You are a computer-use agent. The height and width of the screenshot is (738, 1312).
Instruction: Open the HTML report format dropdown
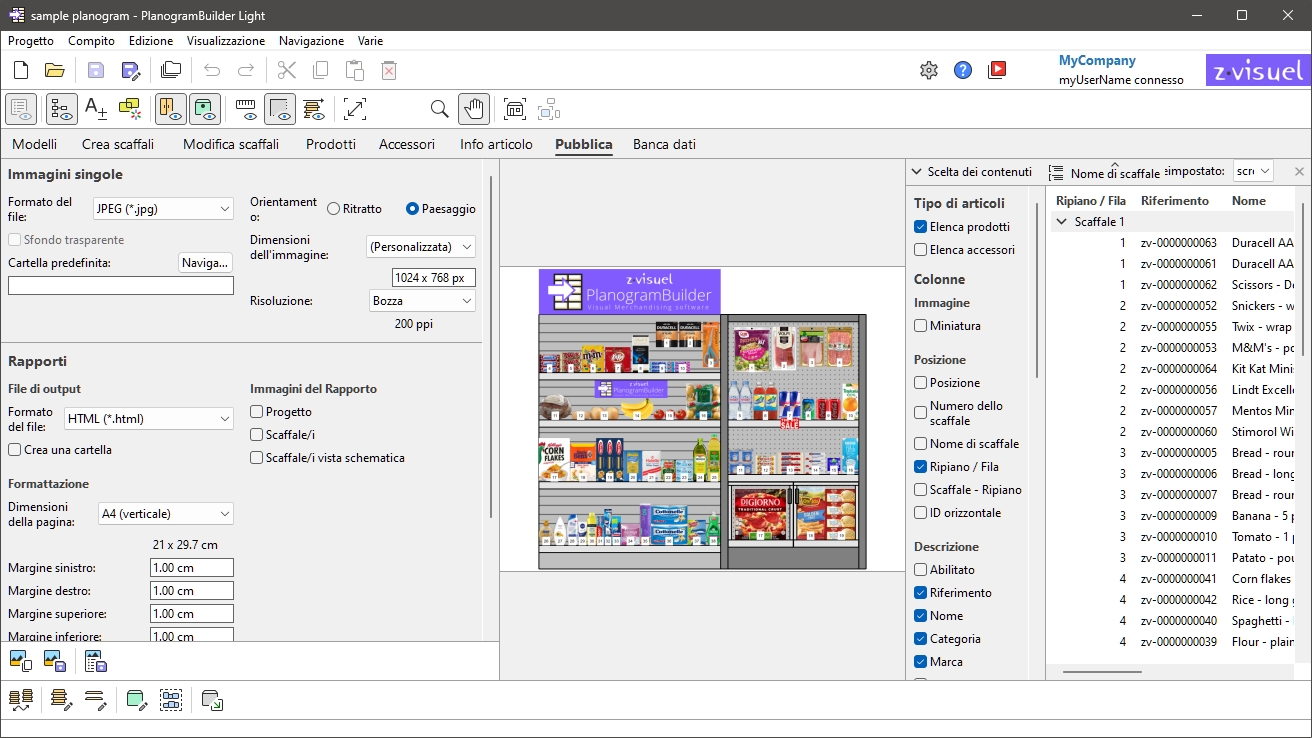(148, 419)
